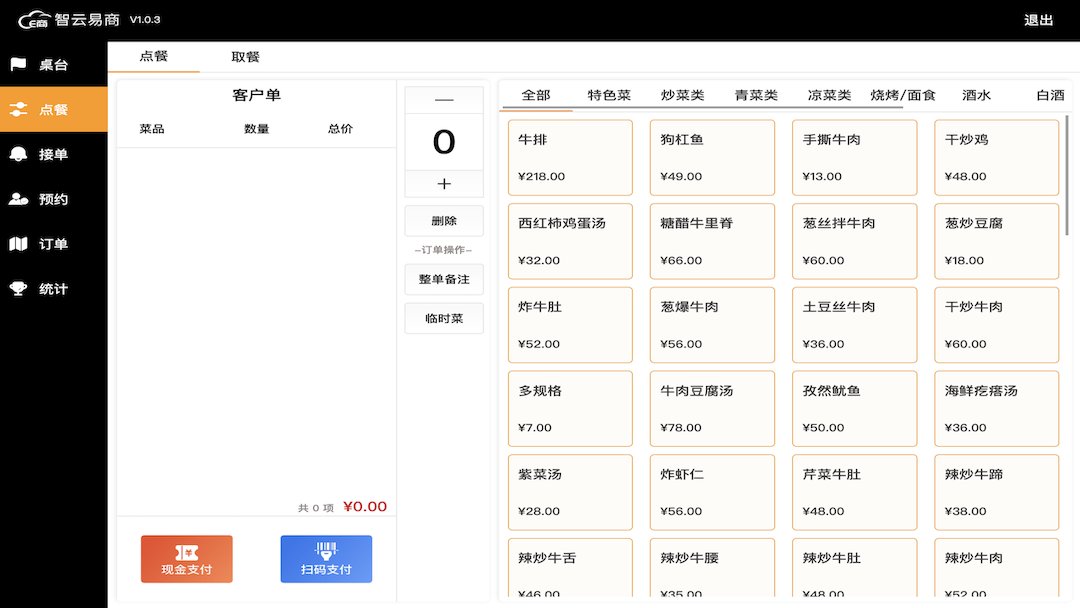
Task: Click the 智云易商 cloud logo
Action: coord(35,20)
